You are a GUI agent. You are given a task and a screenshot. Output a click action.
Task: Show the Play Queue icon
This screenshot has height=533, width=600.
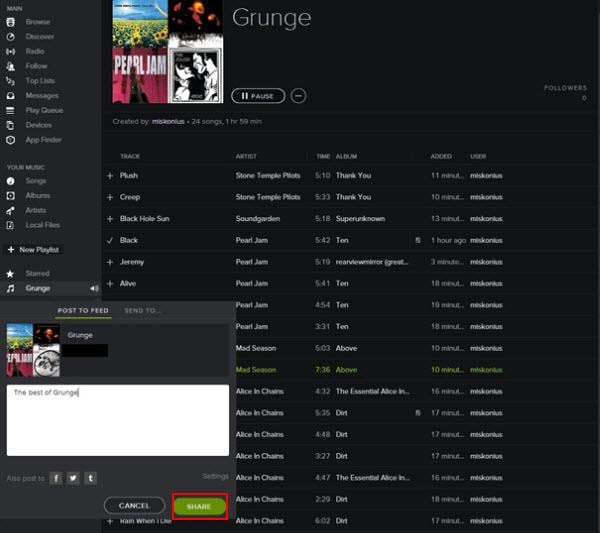pyautogui.click(x=10, y=111)
